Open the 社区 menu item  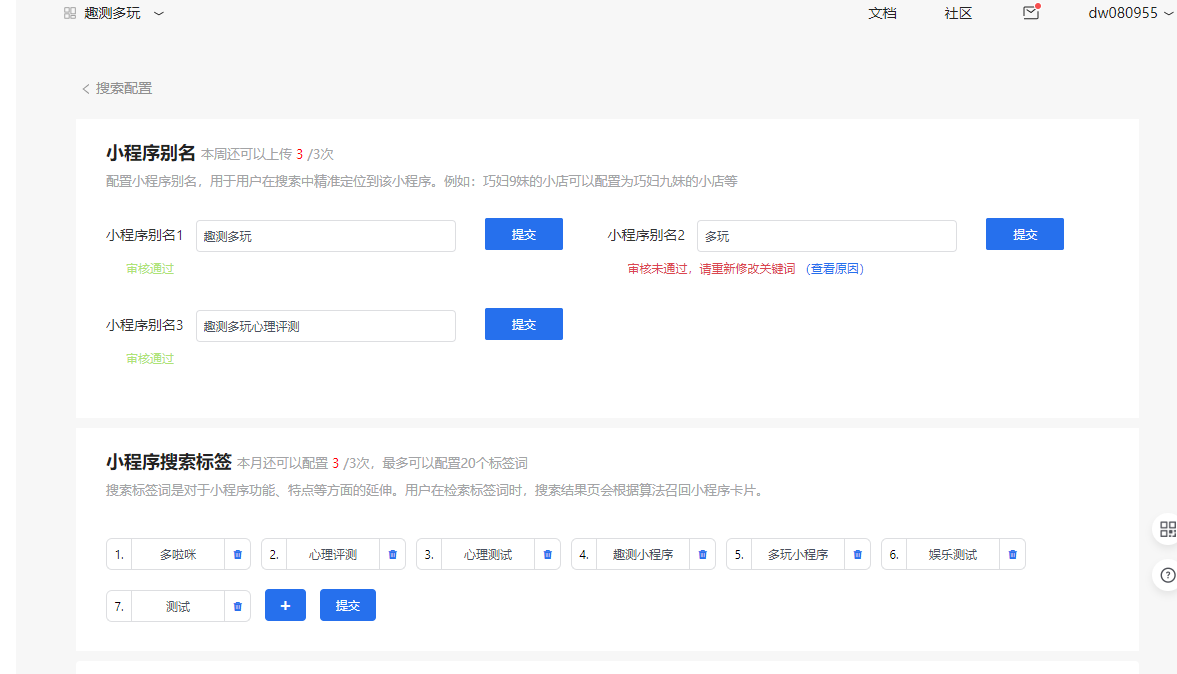(958, 13)
